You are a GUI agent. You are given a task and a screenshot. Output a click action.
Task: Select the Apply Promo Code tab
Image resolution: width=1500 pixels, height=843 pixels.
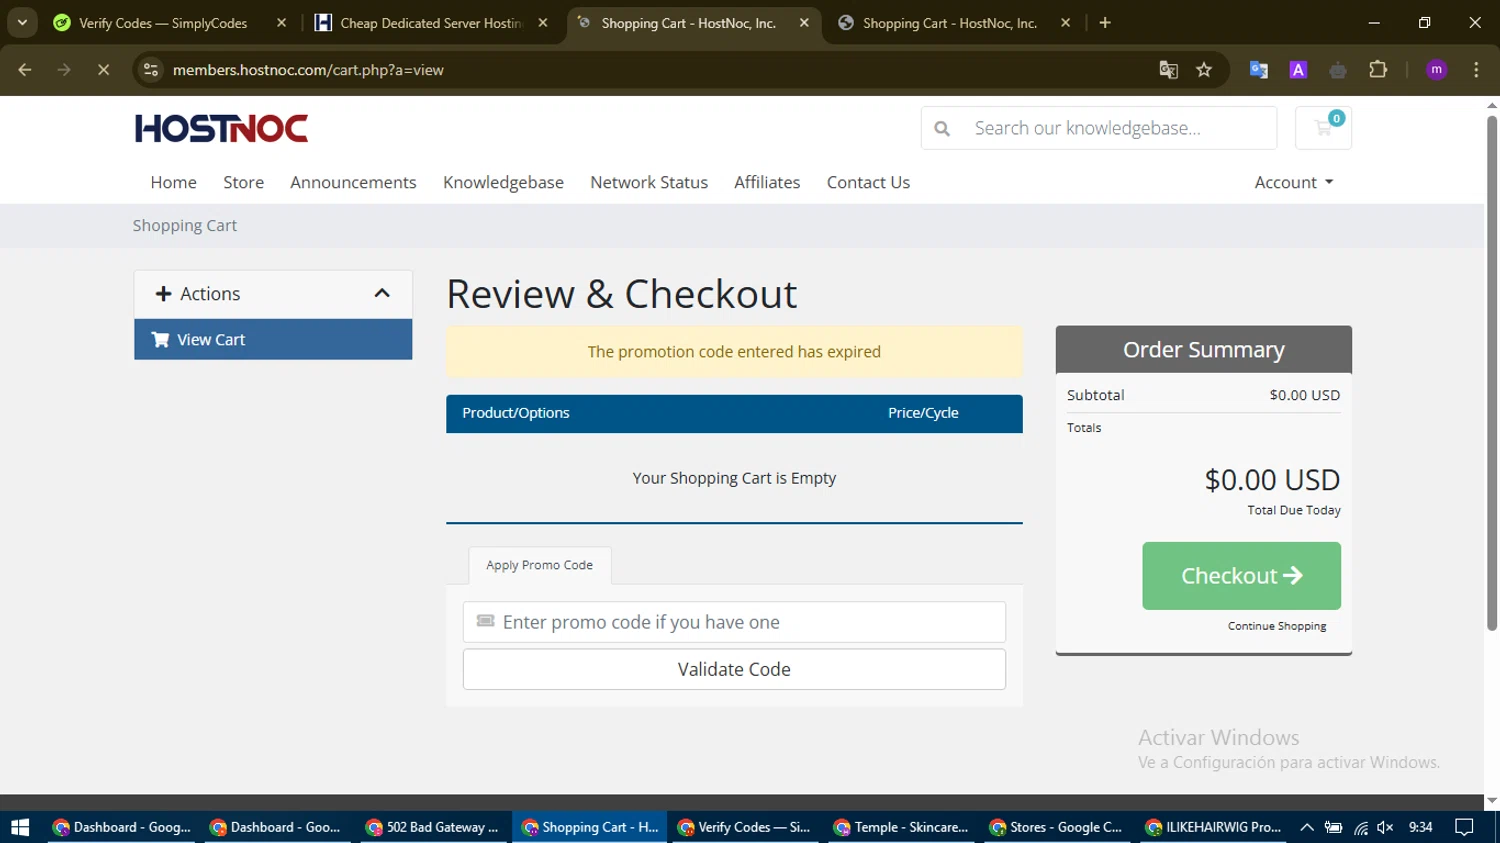click(539, 565)
